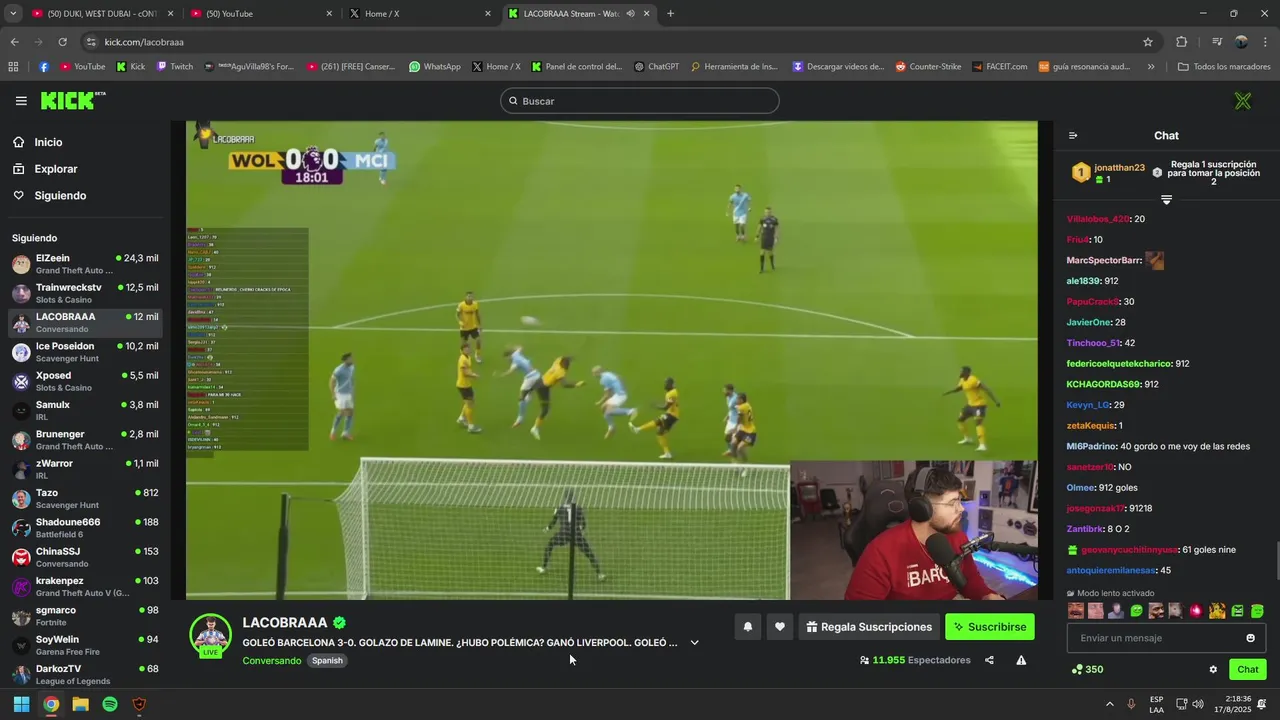Open Shadoune666 channel in sidebar

coord(85,528)
